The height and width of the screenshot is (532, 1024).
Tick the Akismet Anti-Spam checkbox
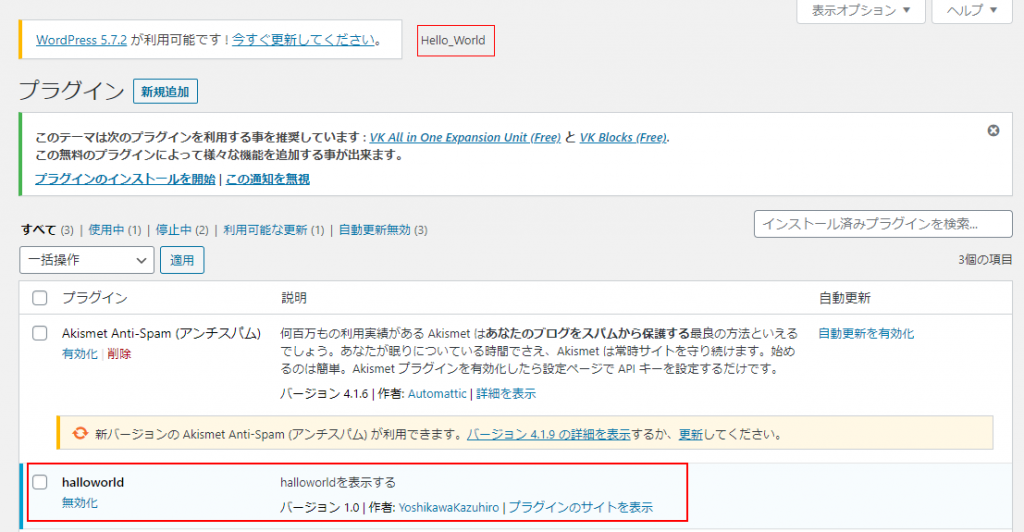(x=40, y=333)
